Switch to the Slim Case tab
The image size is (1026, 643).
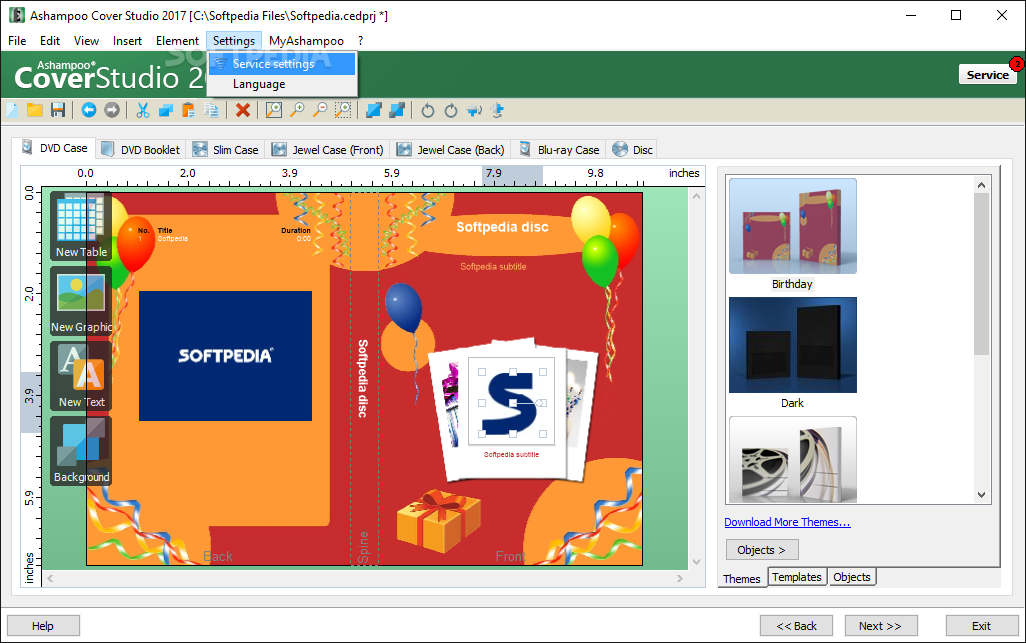click(x=226, y=150)
